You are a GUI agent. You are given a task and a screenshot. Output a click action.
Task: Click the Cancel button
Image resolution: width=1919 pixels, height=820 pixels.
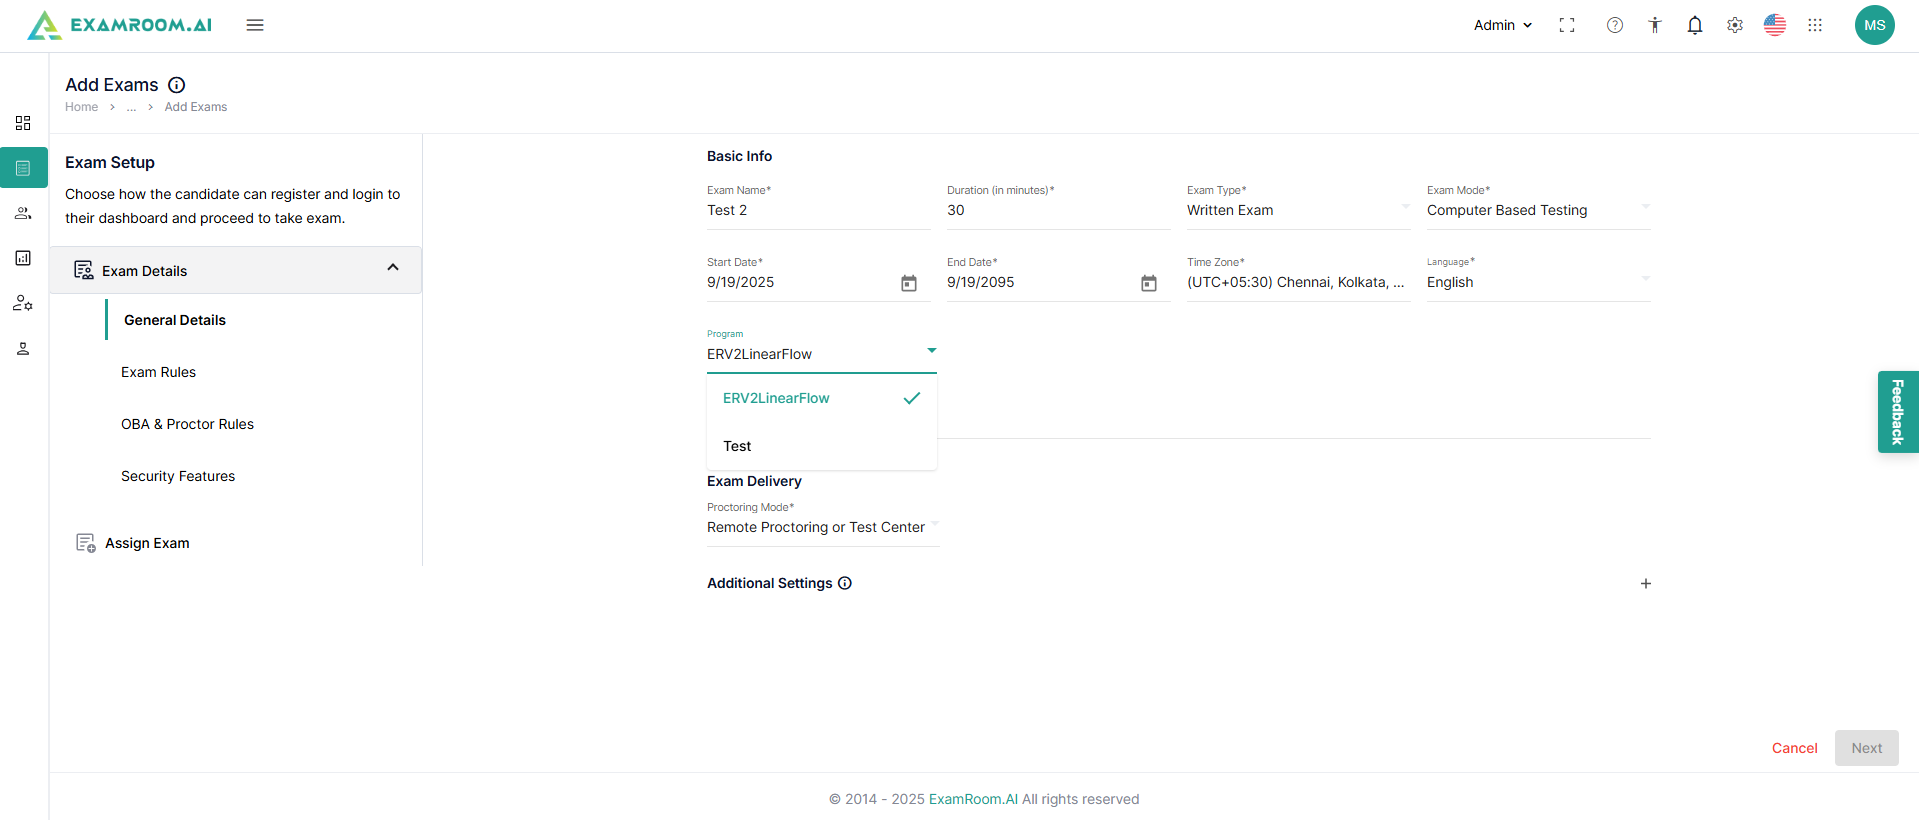(x=1794, y=748)
